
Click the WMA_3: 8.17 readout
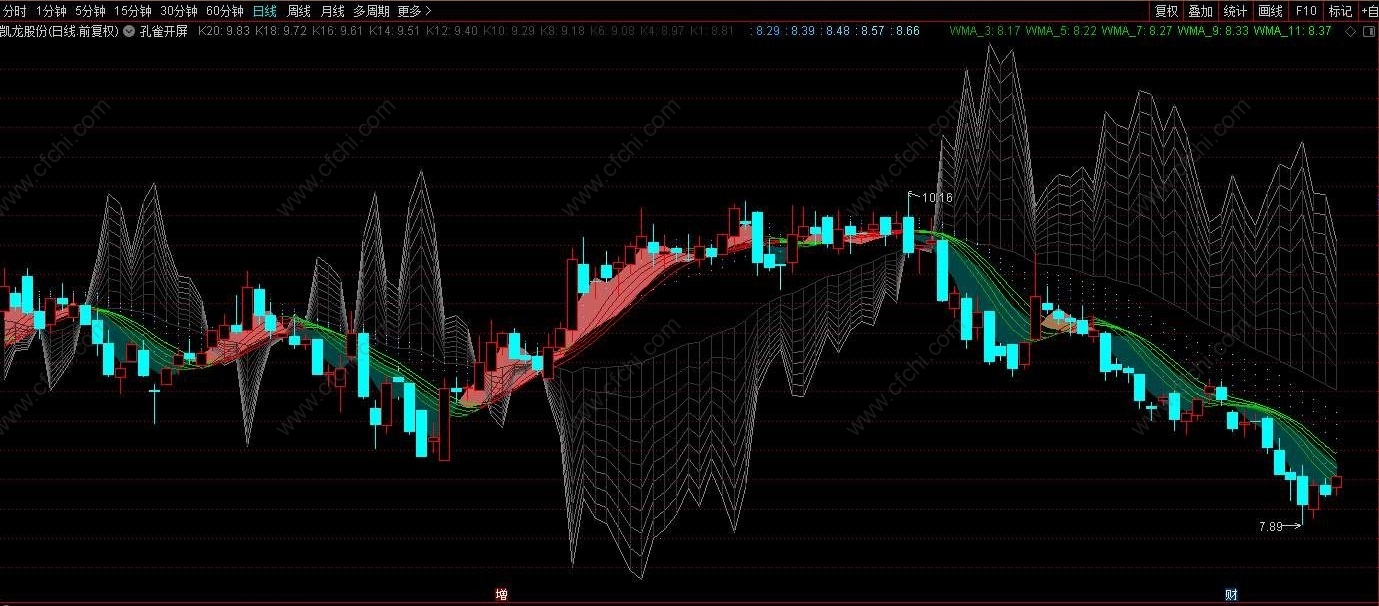pos(985,31)
